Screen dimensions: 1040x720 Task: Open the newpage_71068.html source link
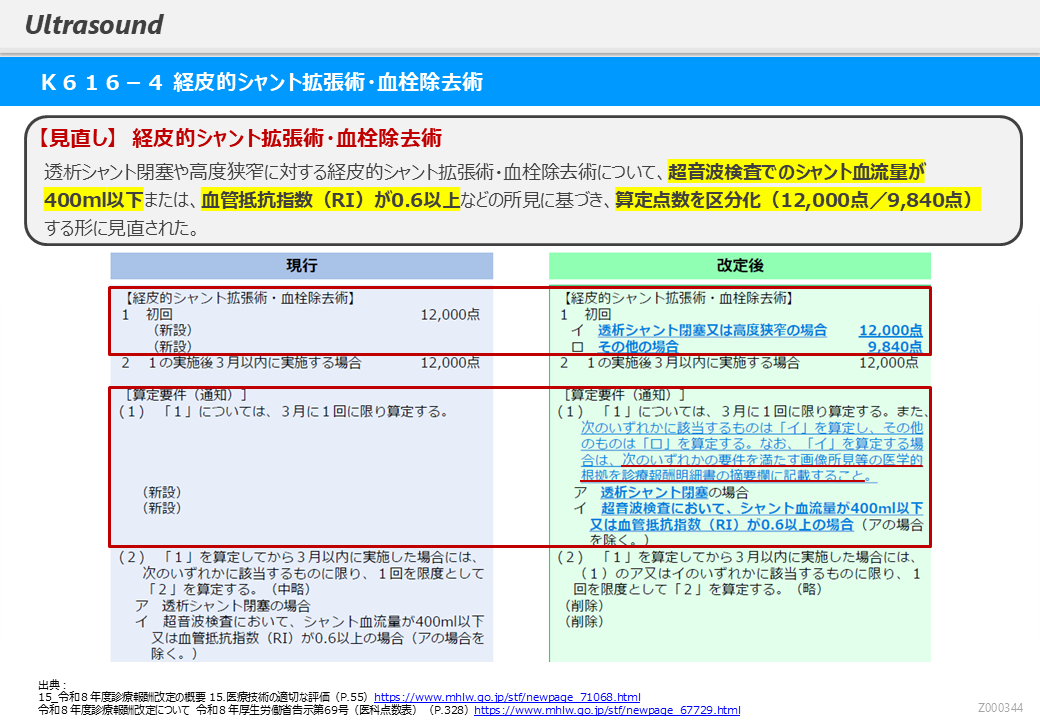507,697
